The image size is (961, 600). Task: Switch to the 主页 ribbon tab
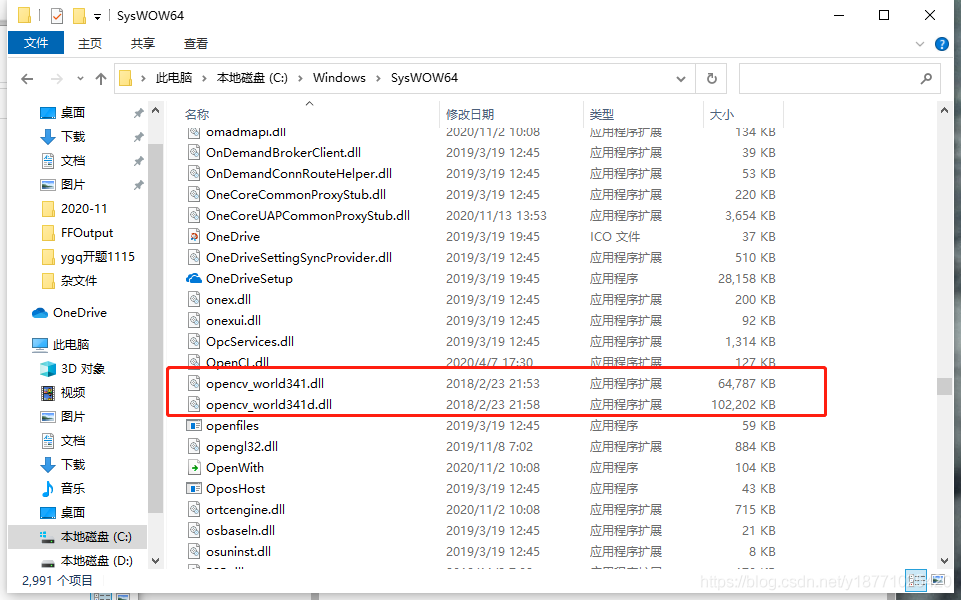pos(89,44)
